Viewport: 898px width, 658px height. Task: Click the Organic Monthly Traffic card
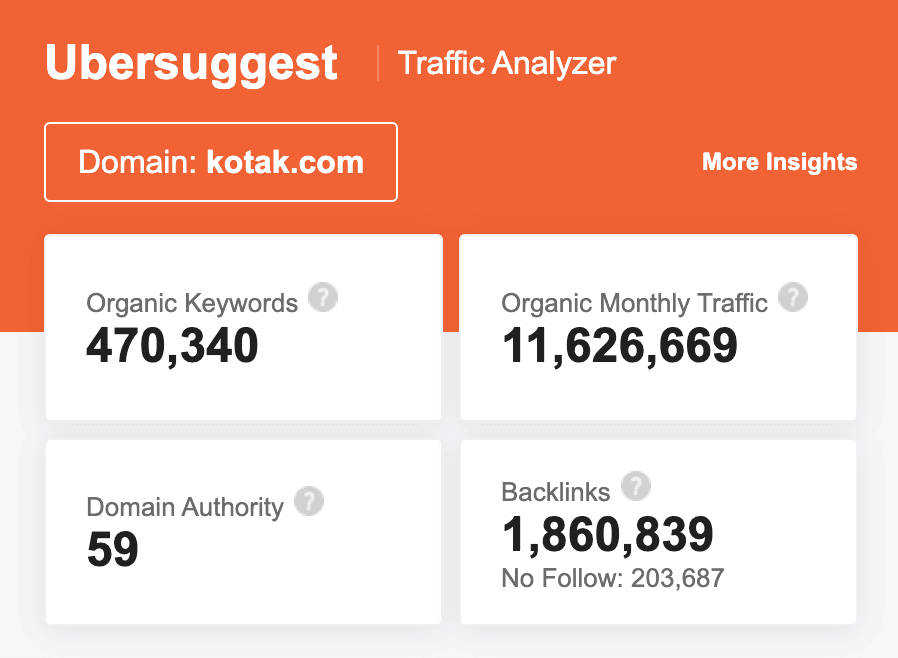click(658, 327)
